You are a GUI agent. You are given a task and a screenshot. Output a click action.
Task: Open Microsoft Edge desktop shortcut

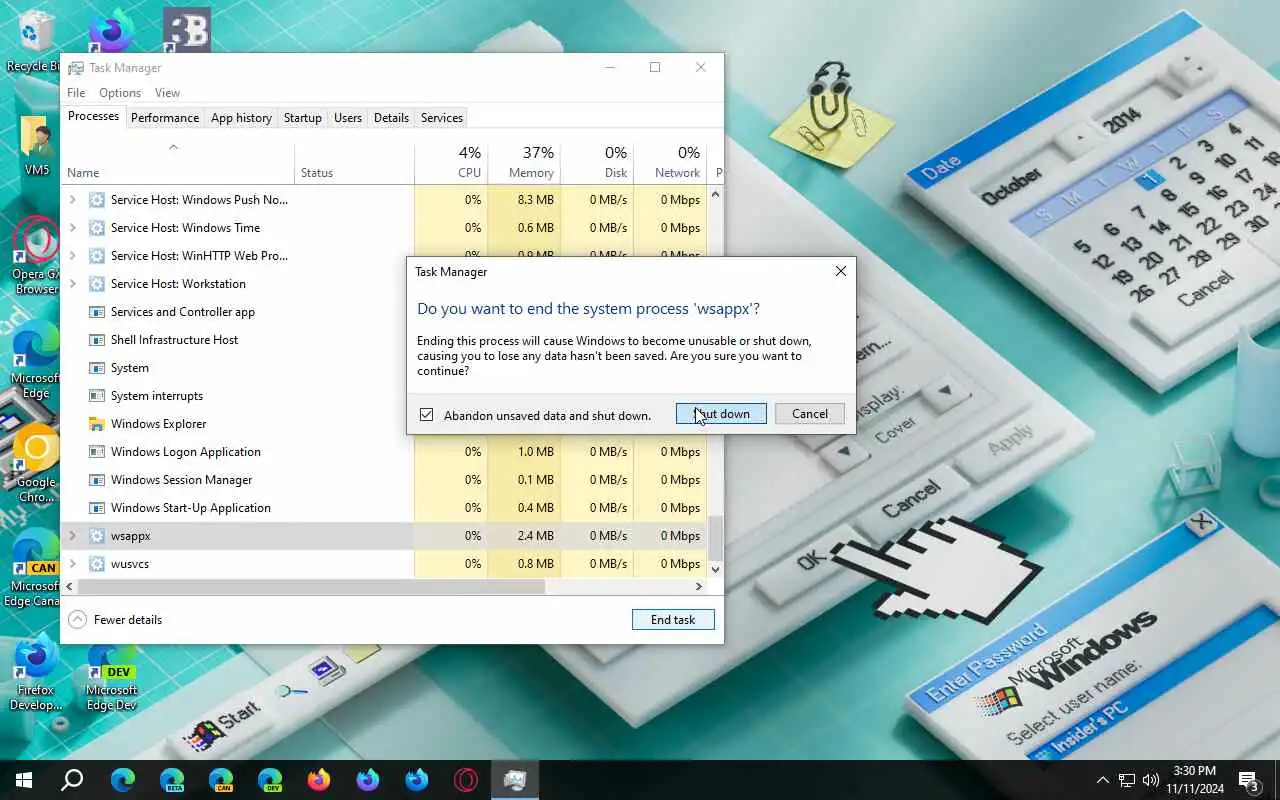[x=37, y=360]
